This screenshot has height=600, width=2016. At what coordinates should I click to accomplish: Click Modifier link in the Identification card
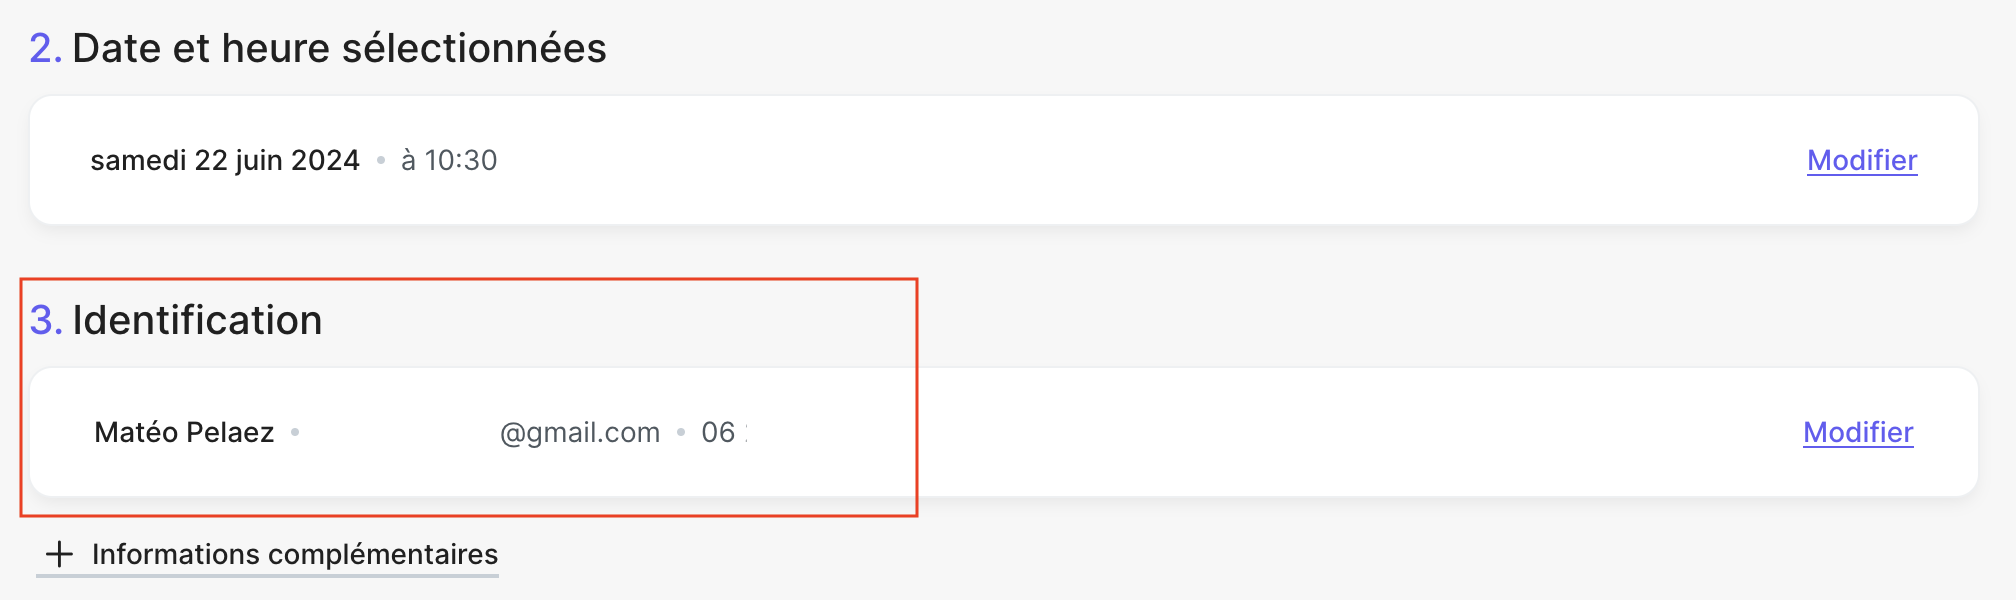1857,432
